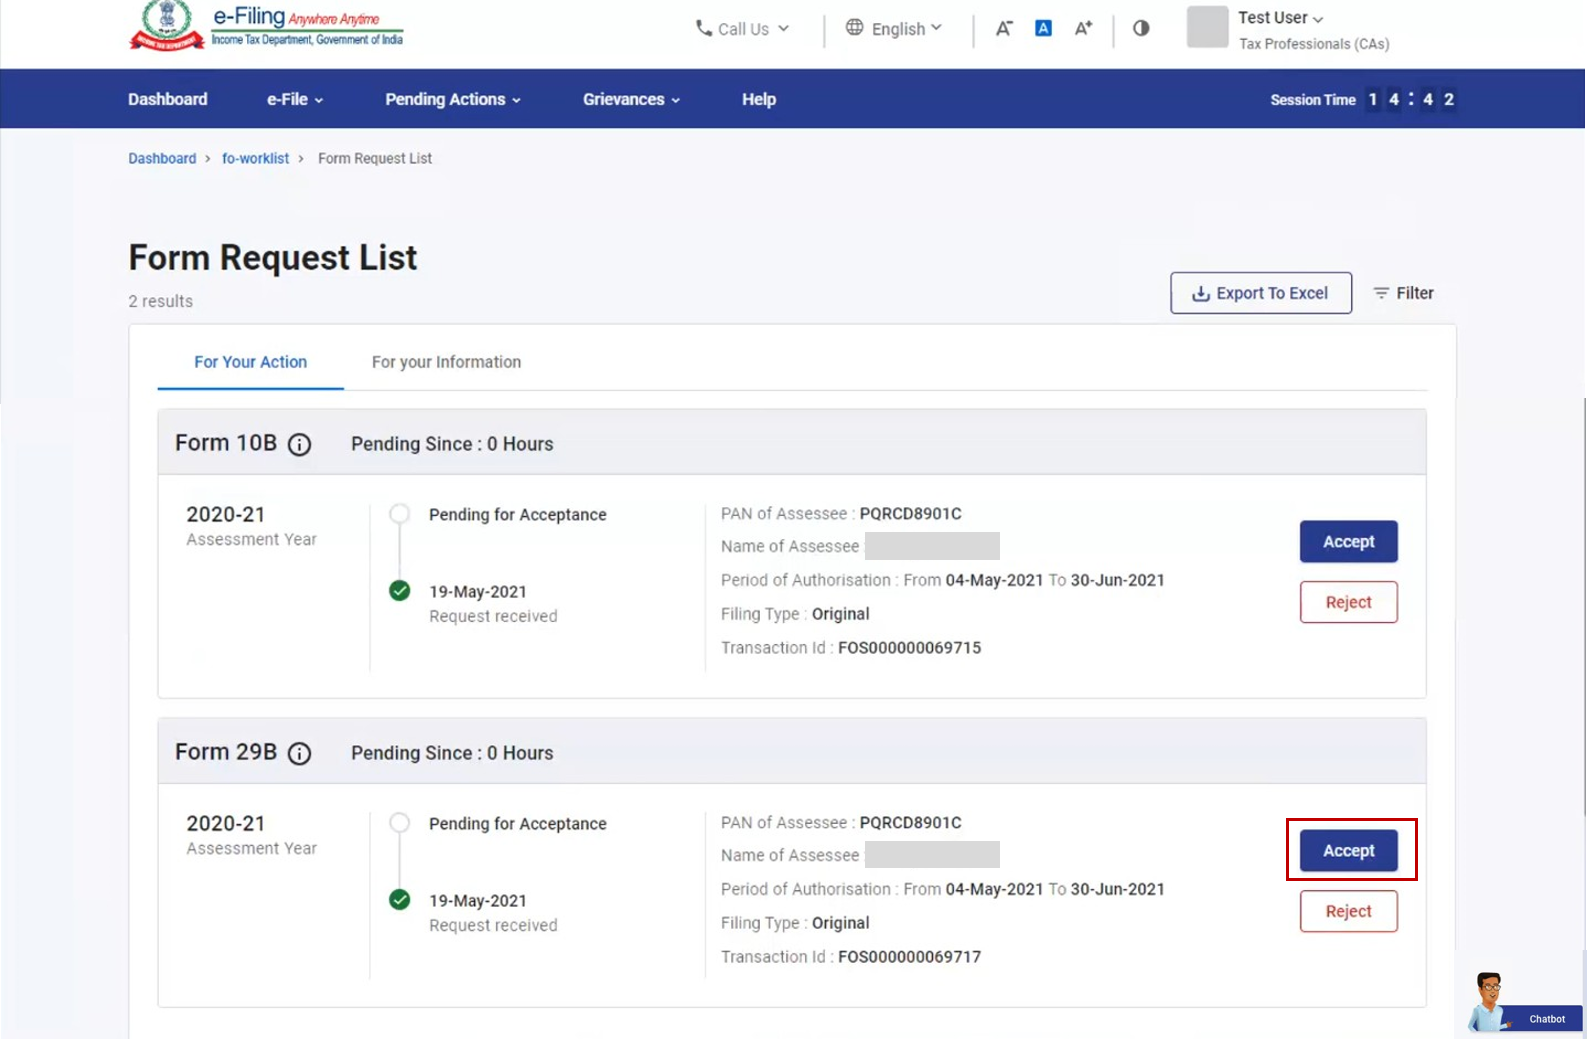Open info icon next to Form 29B

(x=299, y=754)
